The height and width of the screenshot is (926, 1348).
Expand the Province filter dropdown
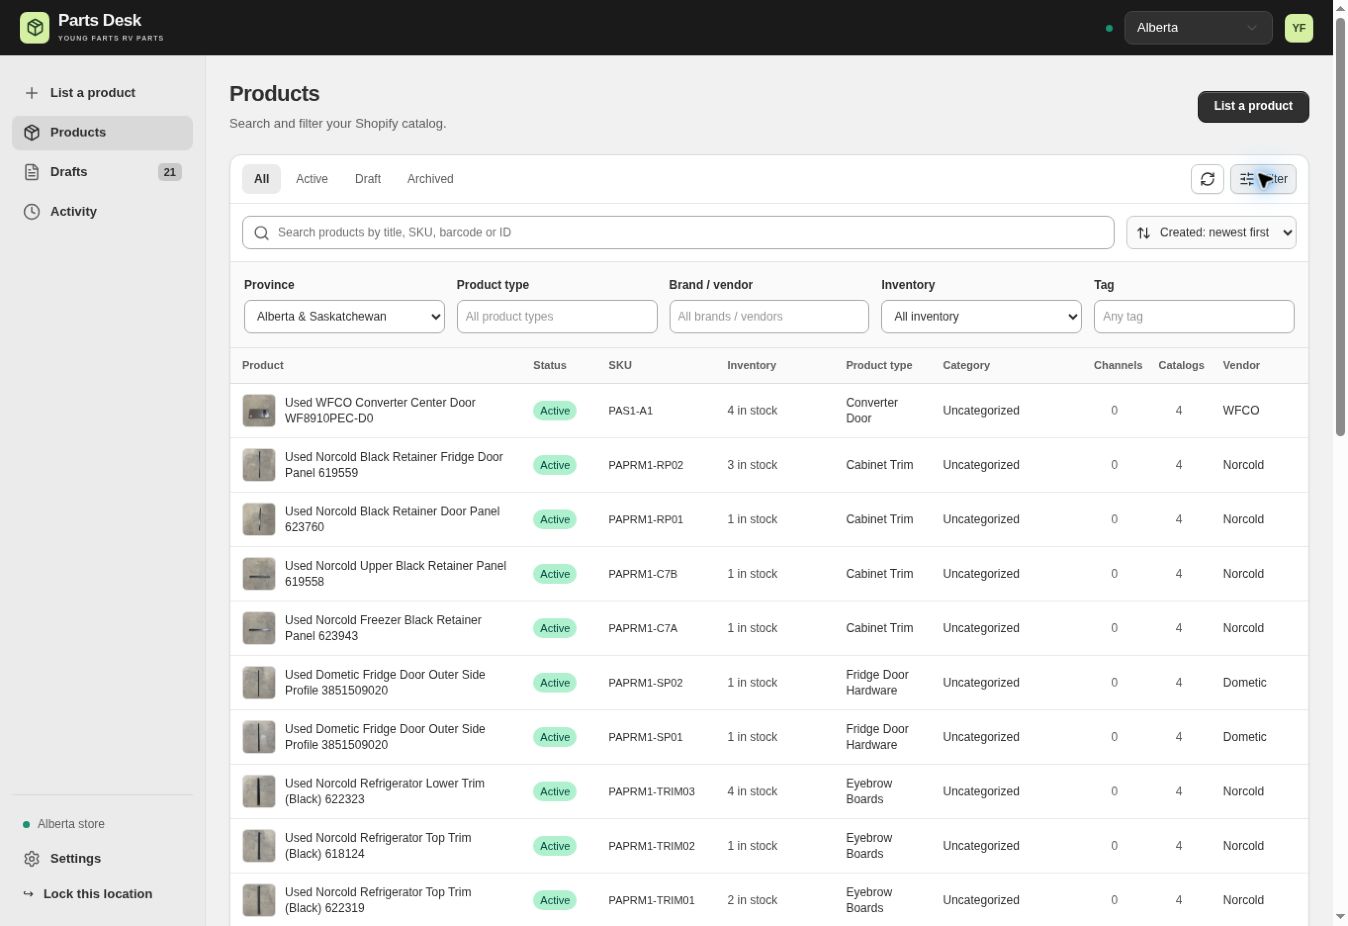coord(344,317)
